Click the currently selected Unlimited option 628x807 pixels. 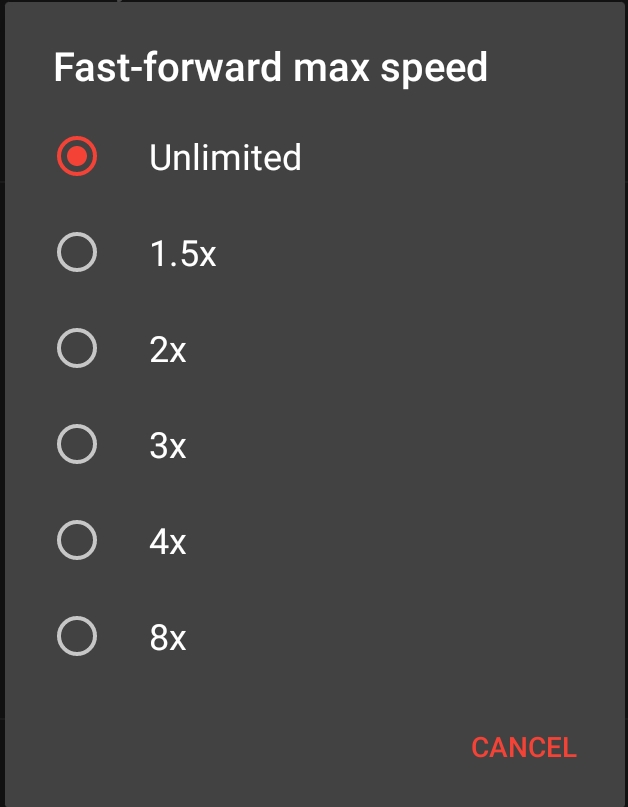click(x=77, y=157)
